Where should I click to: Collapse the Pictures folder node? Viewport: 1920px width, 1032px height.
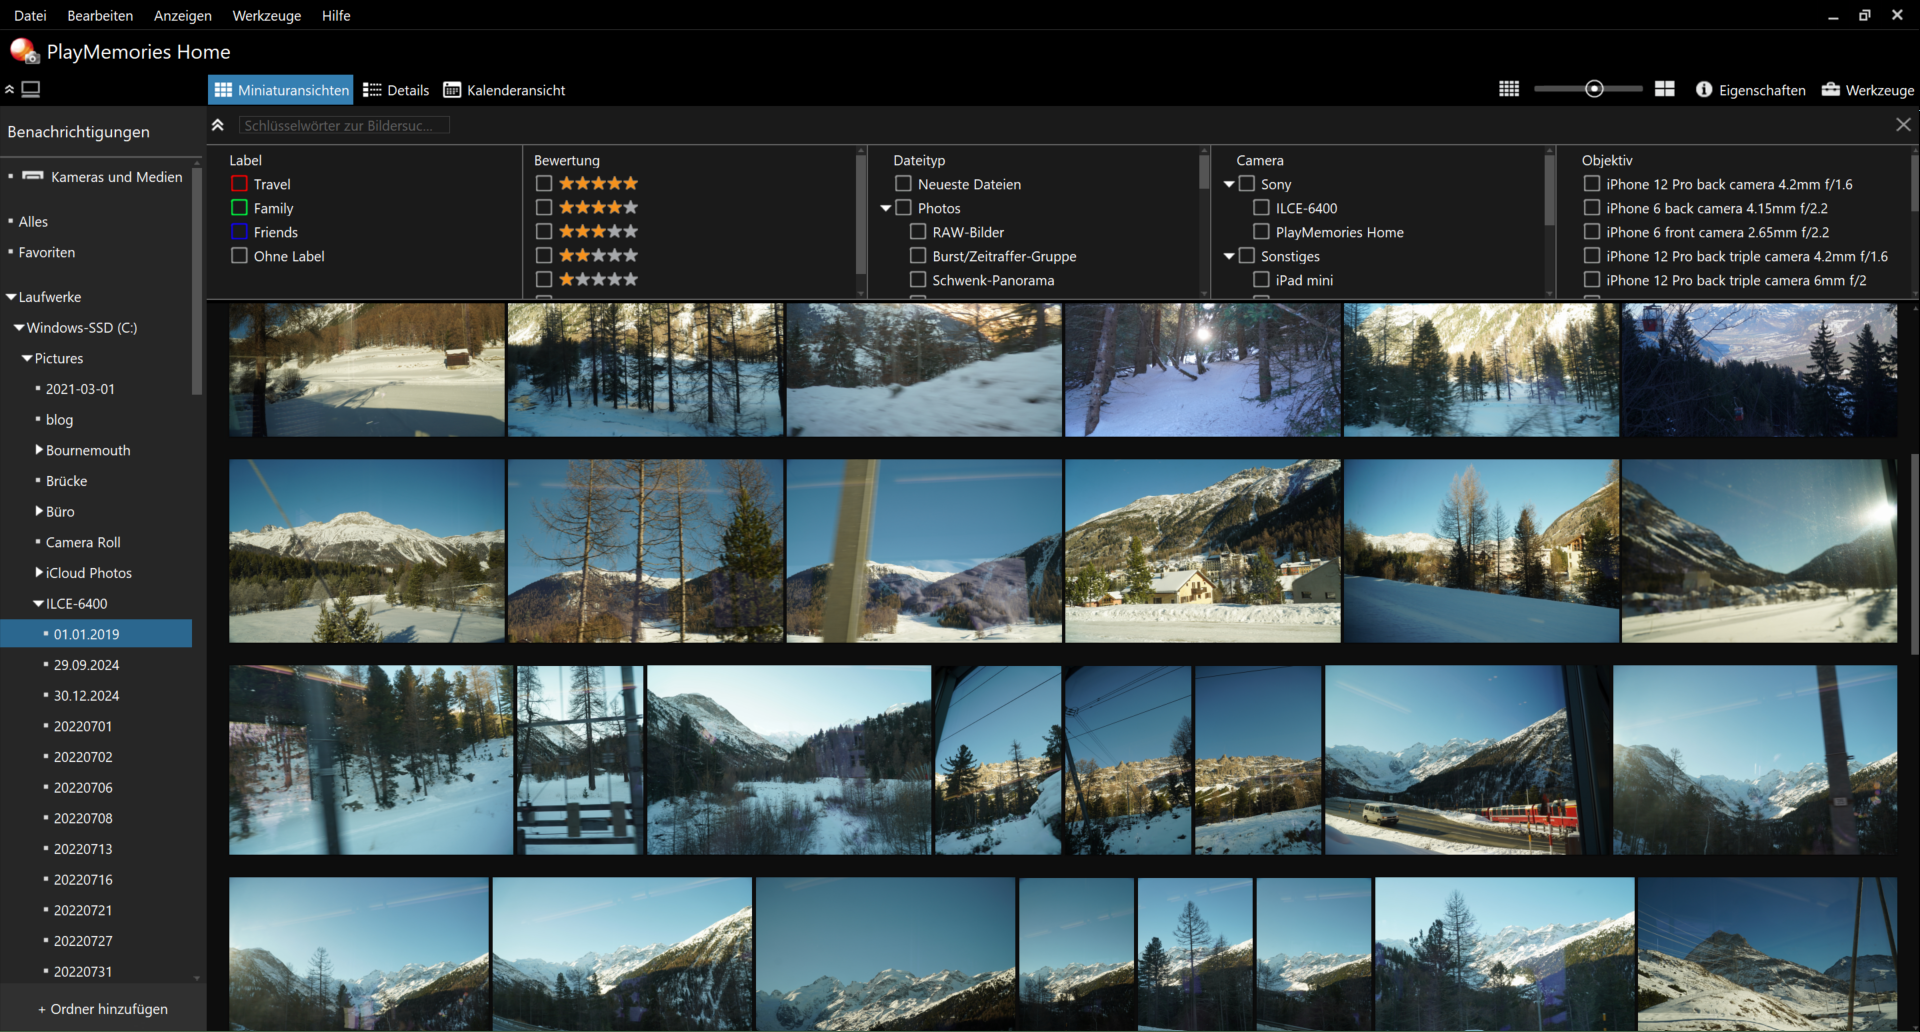[27, 358]
